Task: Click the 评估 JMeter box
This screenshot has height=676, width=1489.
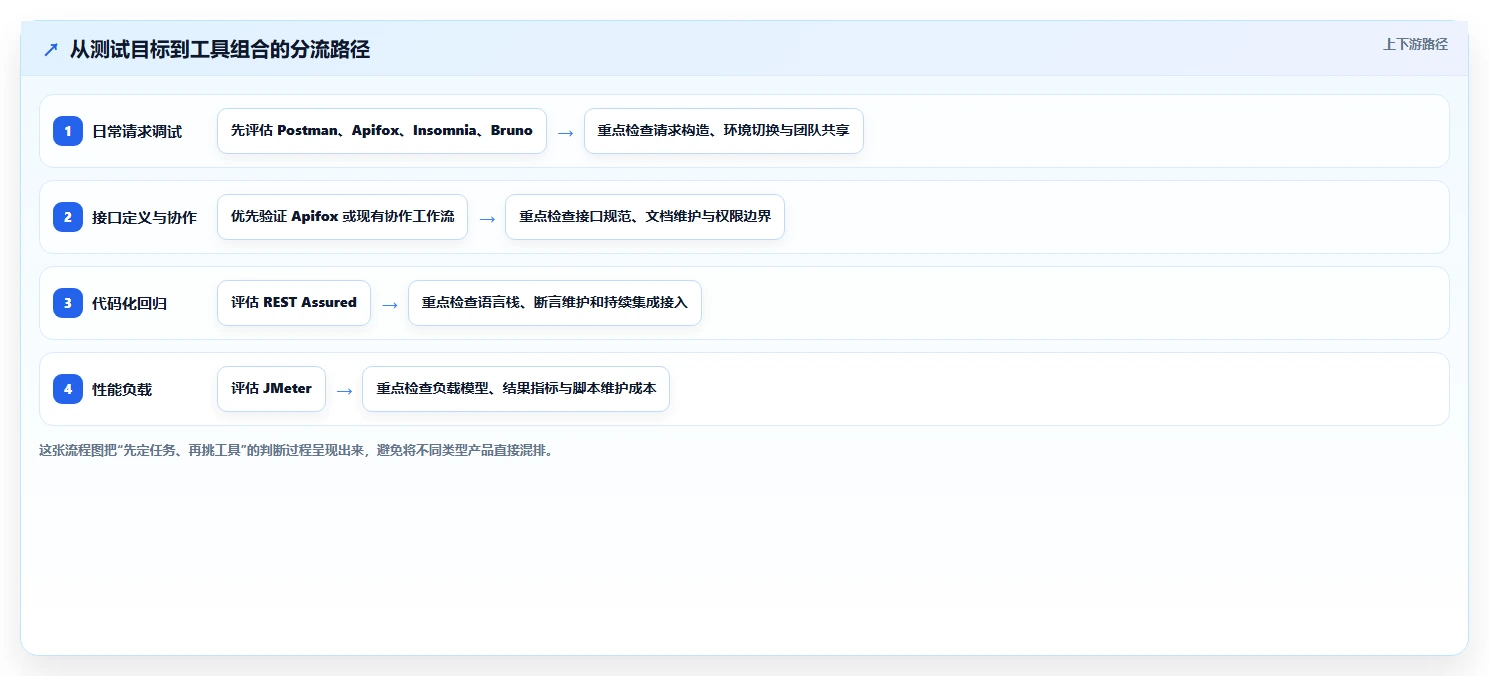Action: click(x=271, y=389)
